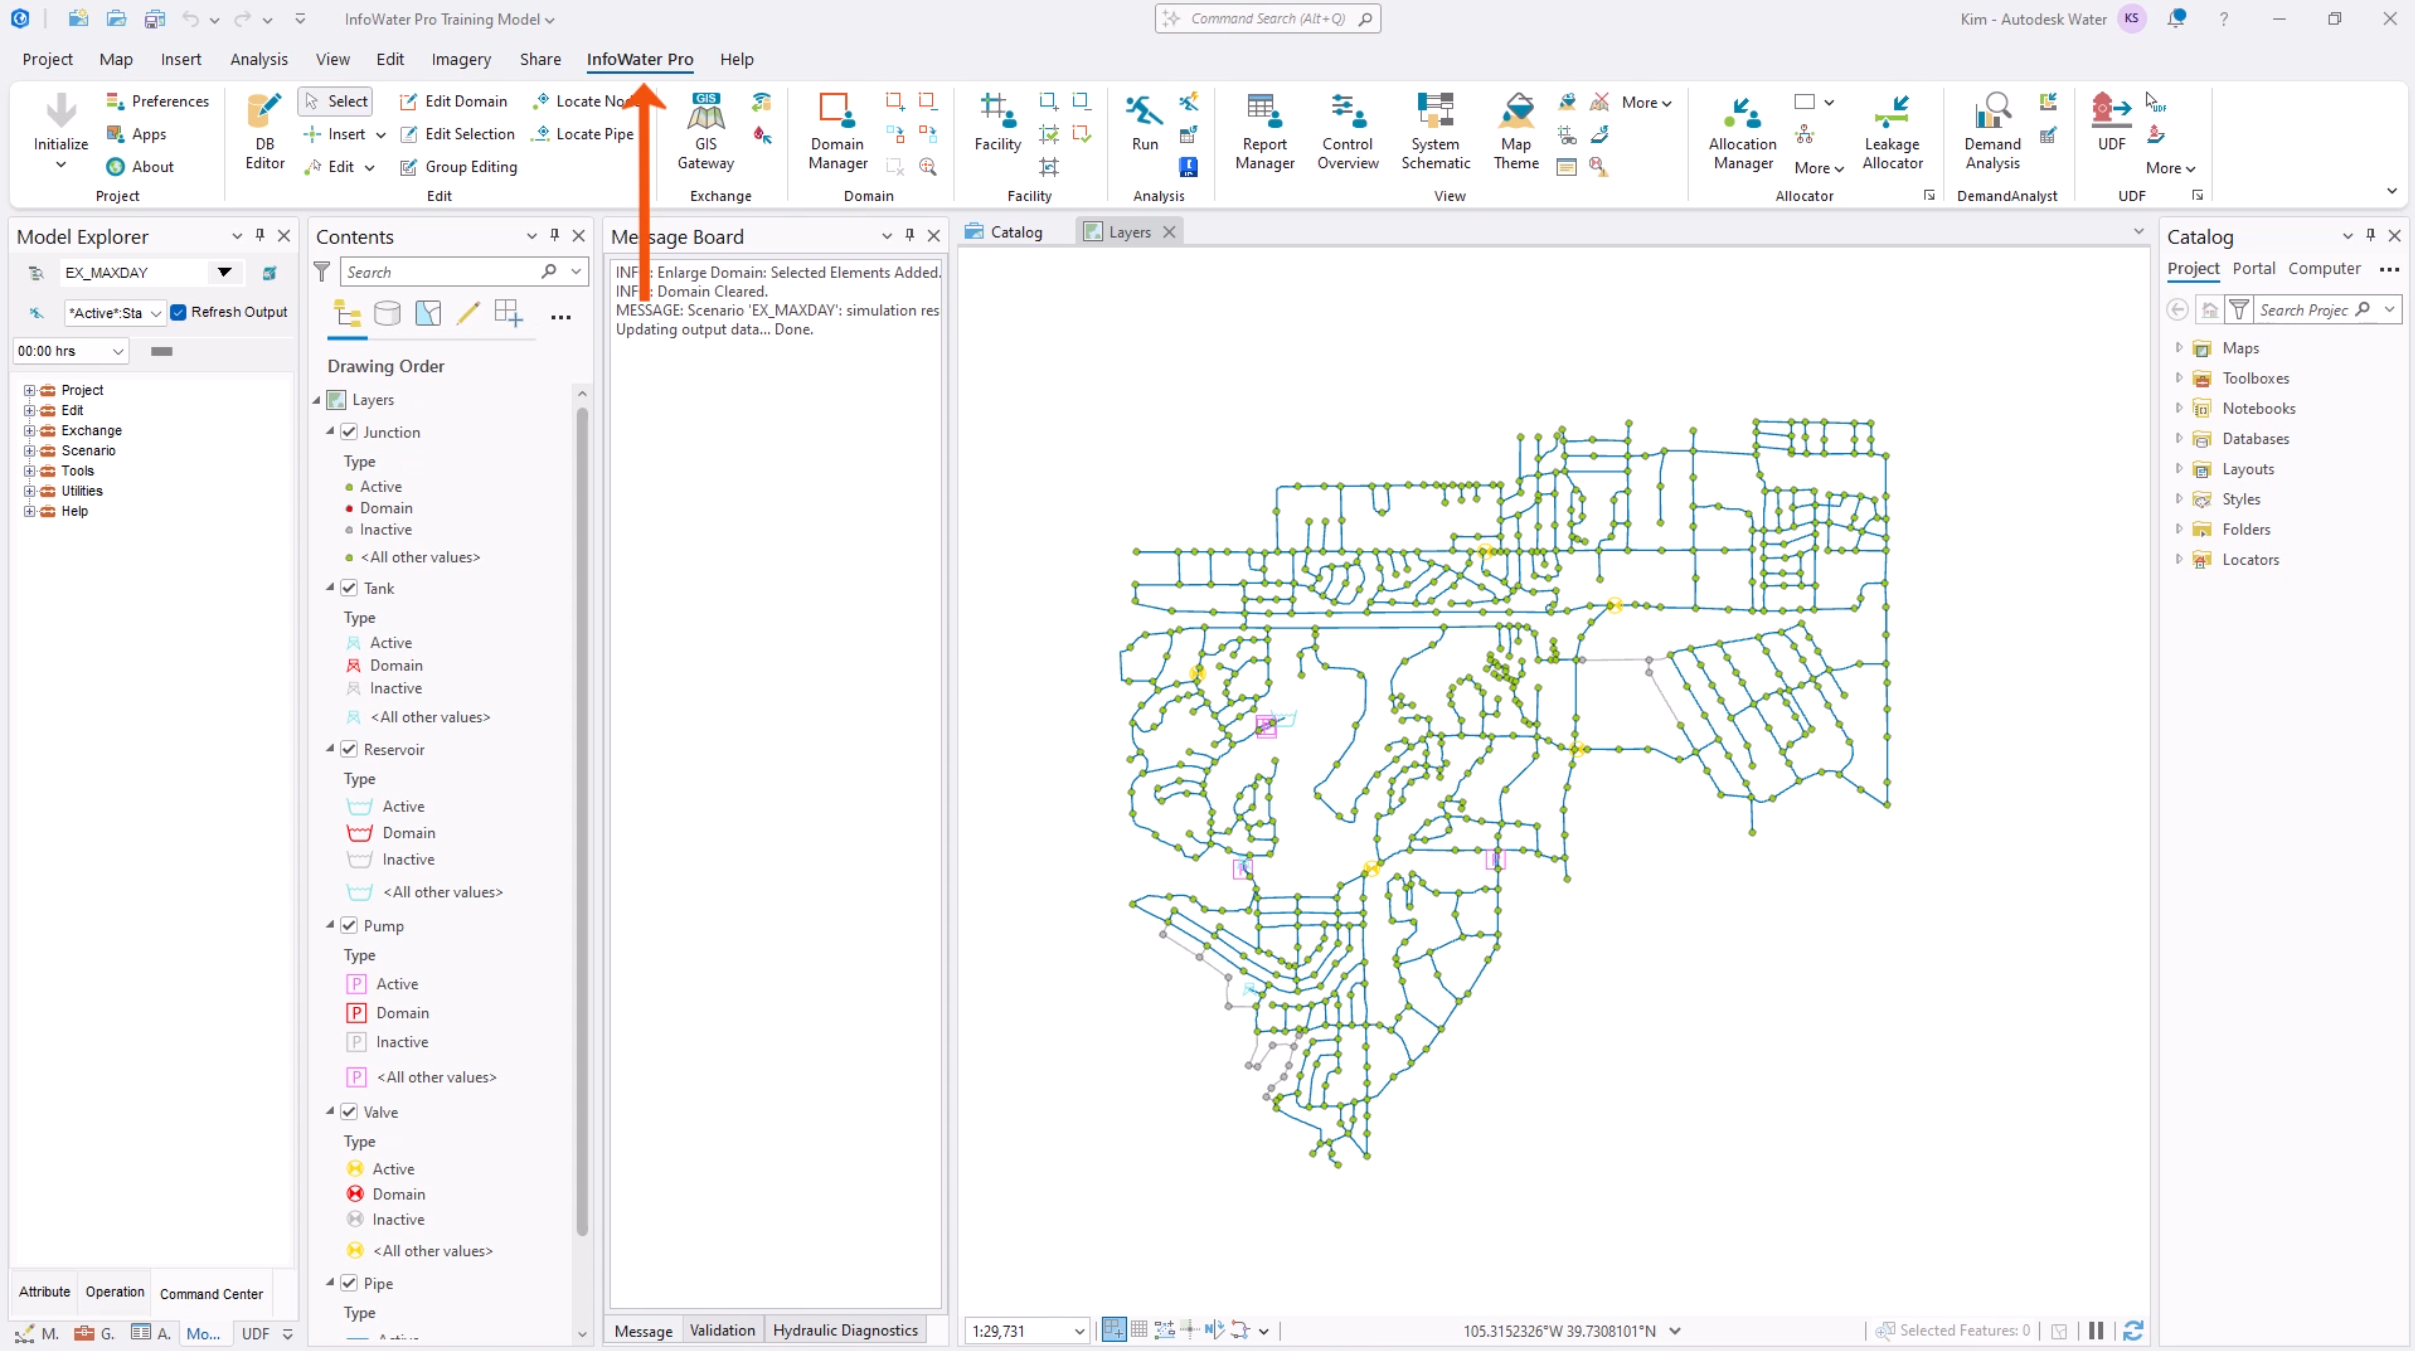Image resolution: width=2415 pixels, height=1351 pixels.
Task: Open the EX_MAXDAY scenario dropdown
Action: 224,272
